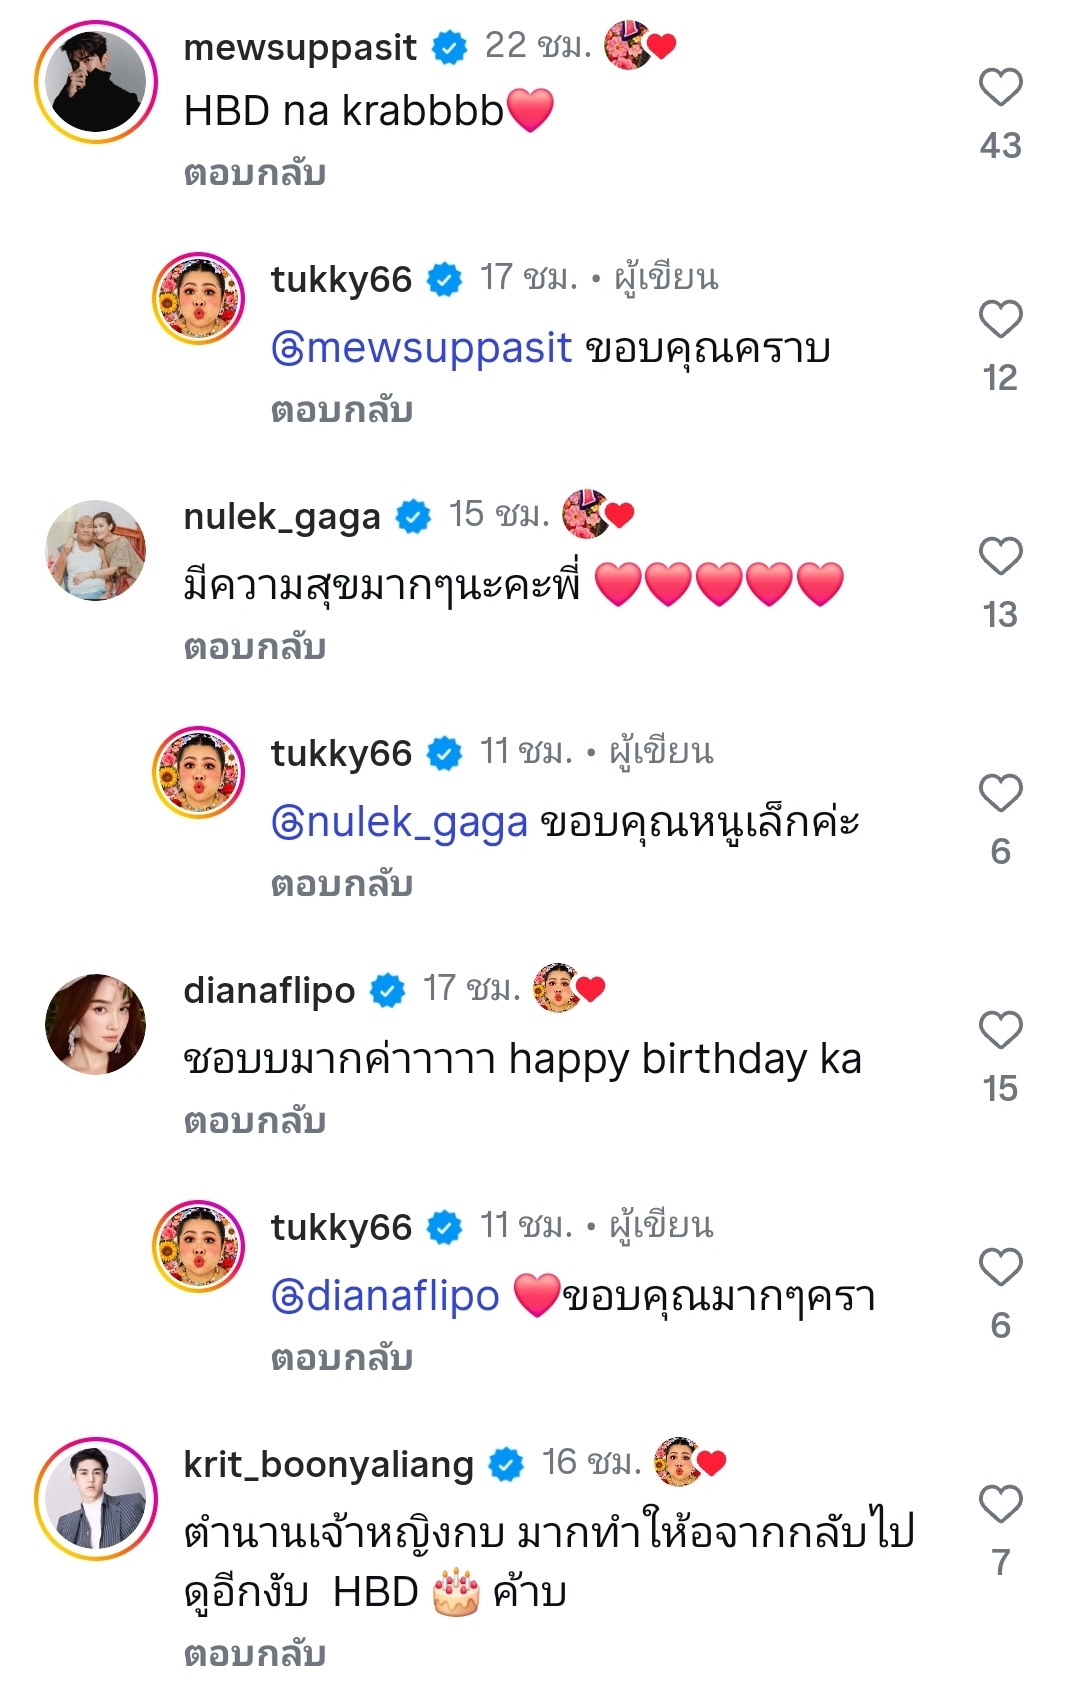Open krit_boonyaliang's story avatar

click(x=96, y=1498)
